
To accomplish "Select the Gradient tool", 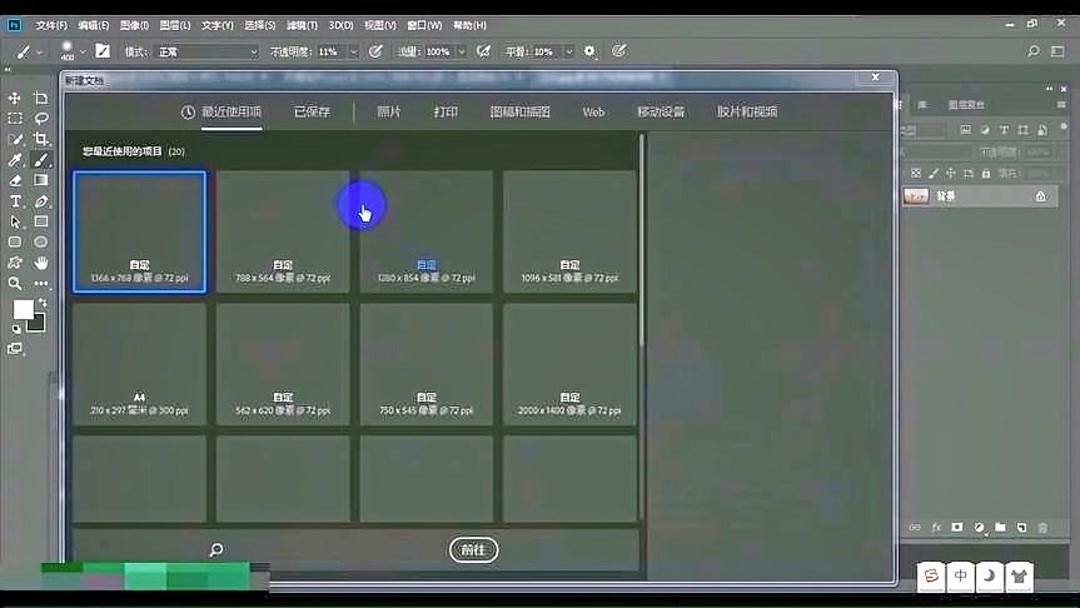I will (40, 179).
